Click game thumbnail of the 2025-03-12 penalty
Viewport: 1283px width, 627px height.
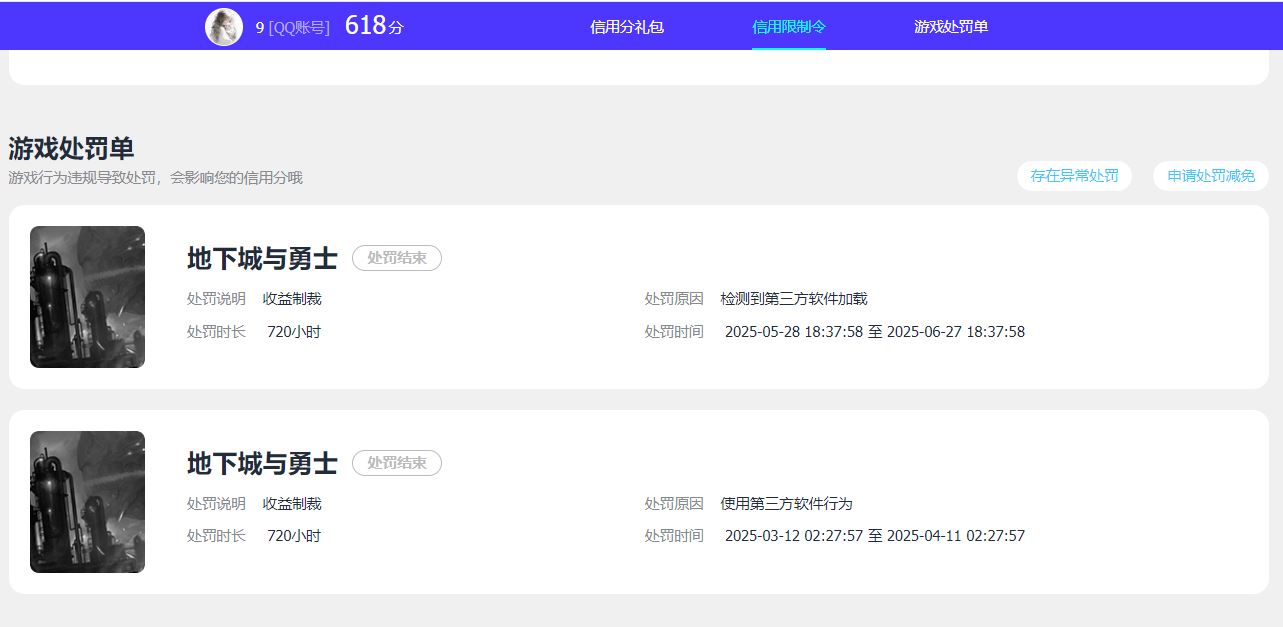click(87, 502)
